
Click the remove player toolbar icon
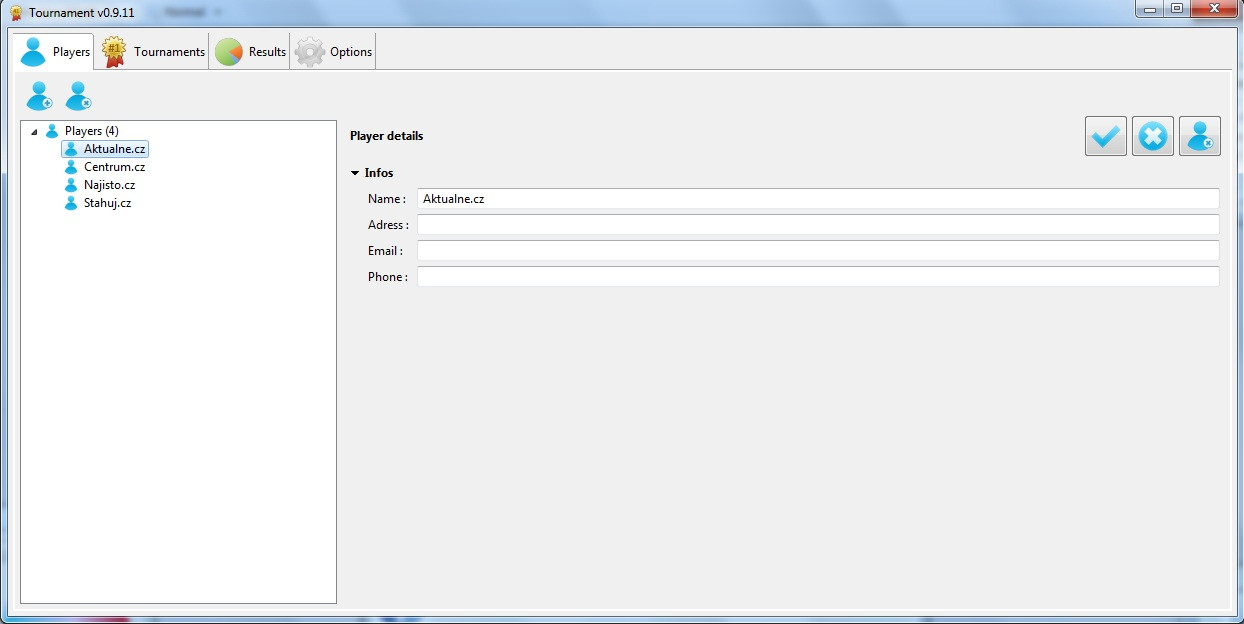tap(79, 96)
